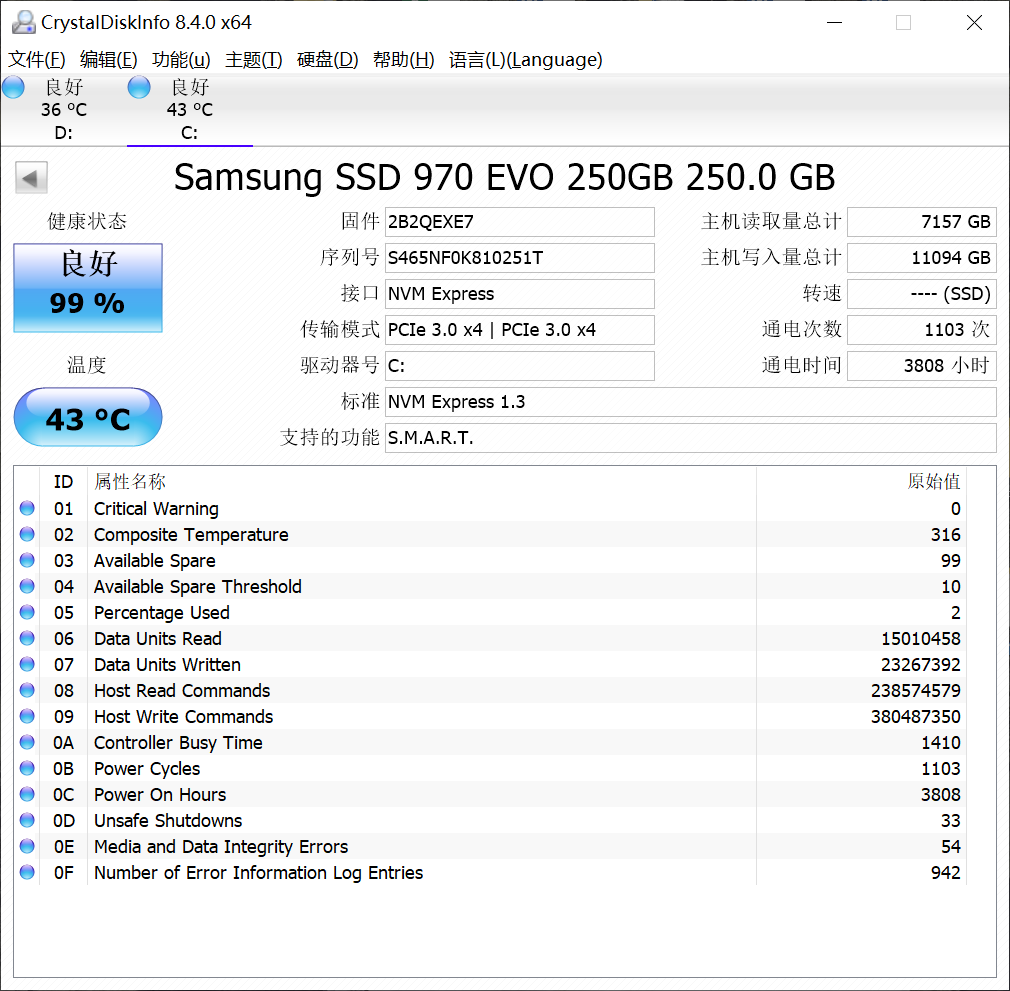Click the 43 °C temperature button

pyautogui.click(x=88, y=417)
